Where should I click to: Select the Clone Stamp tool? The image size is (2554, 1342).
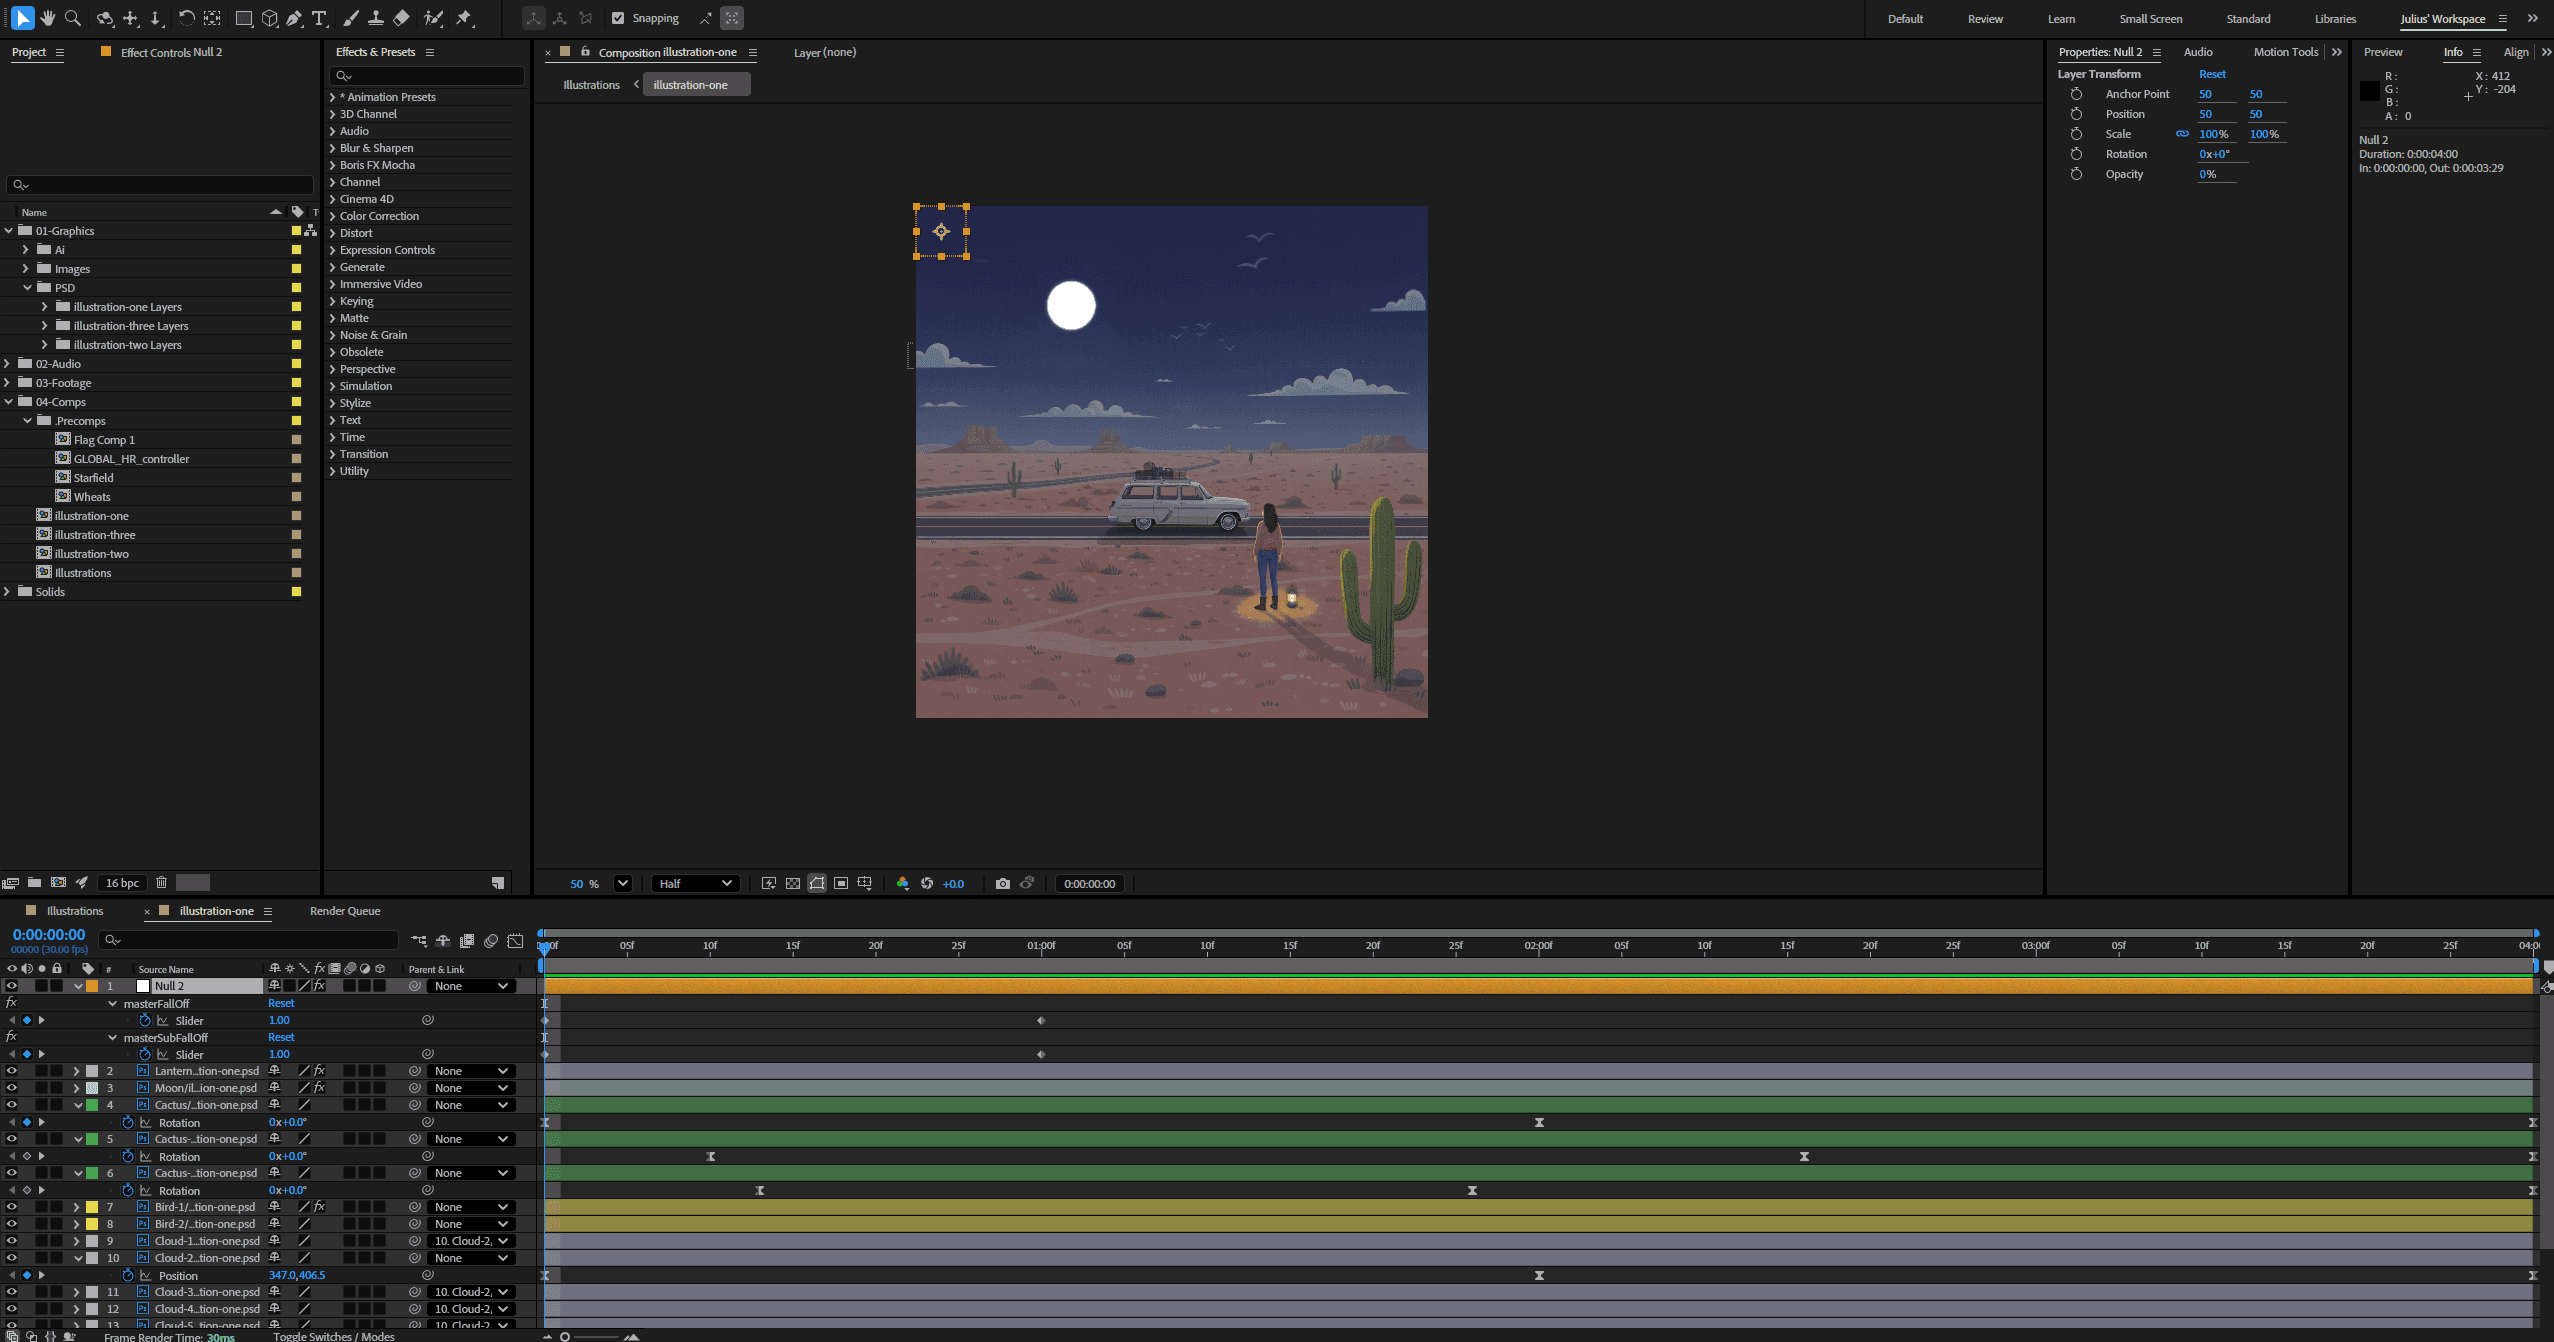[376, 18]
